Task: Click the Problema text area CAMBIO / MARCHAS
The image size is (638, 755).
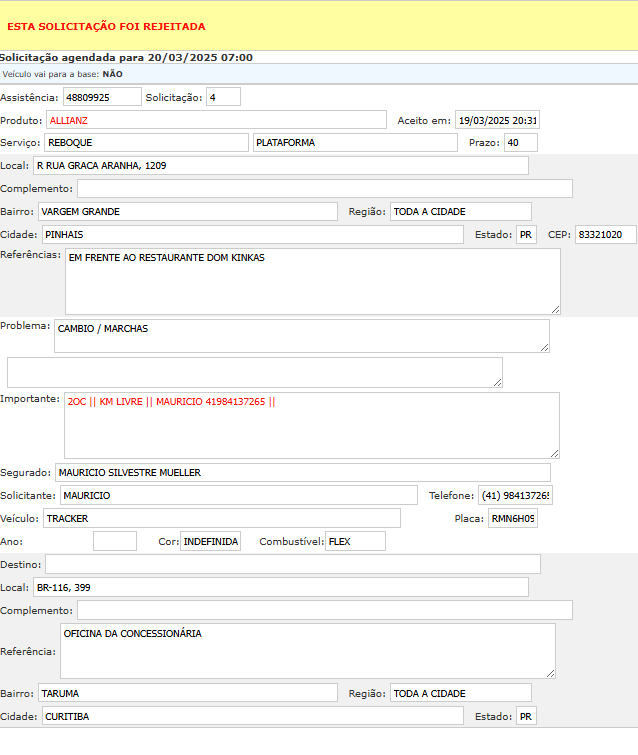Action: (301, 335)
